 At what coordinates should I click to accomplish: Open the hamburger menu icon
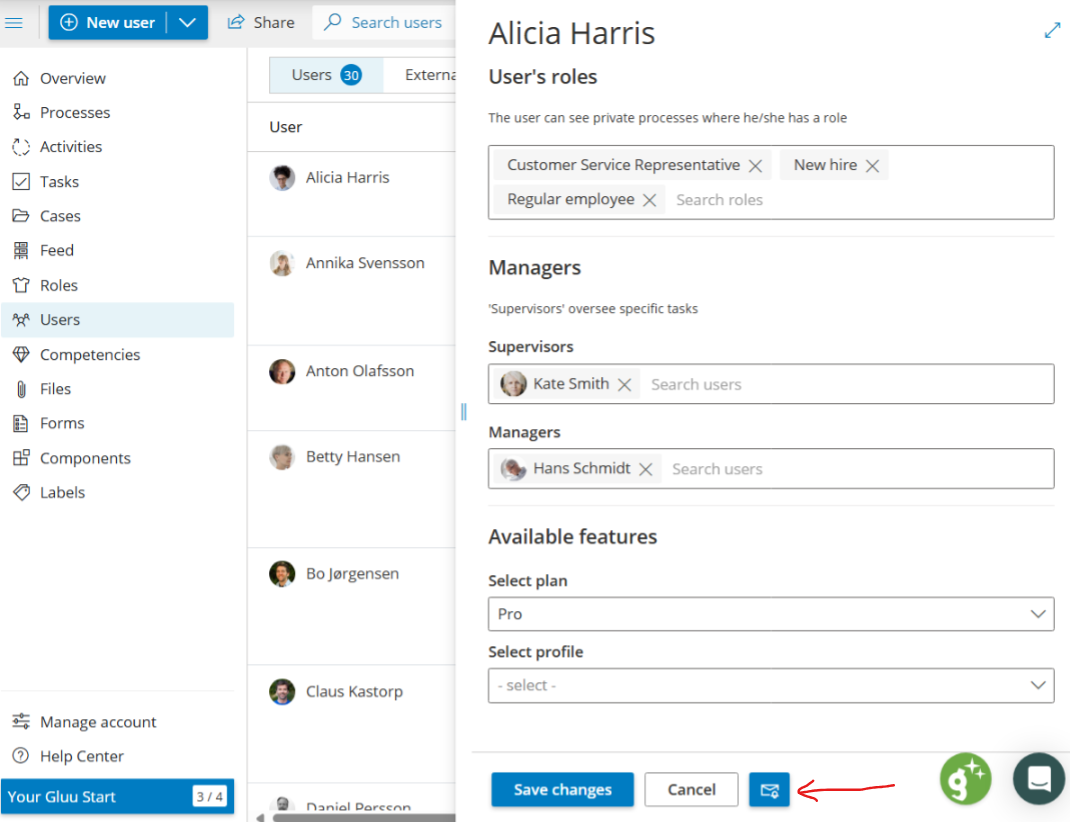point(15,22)
